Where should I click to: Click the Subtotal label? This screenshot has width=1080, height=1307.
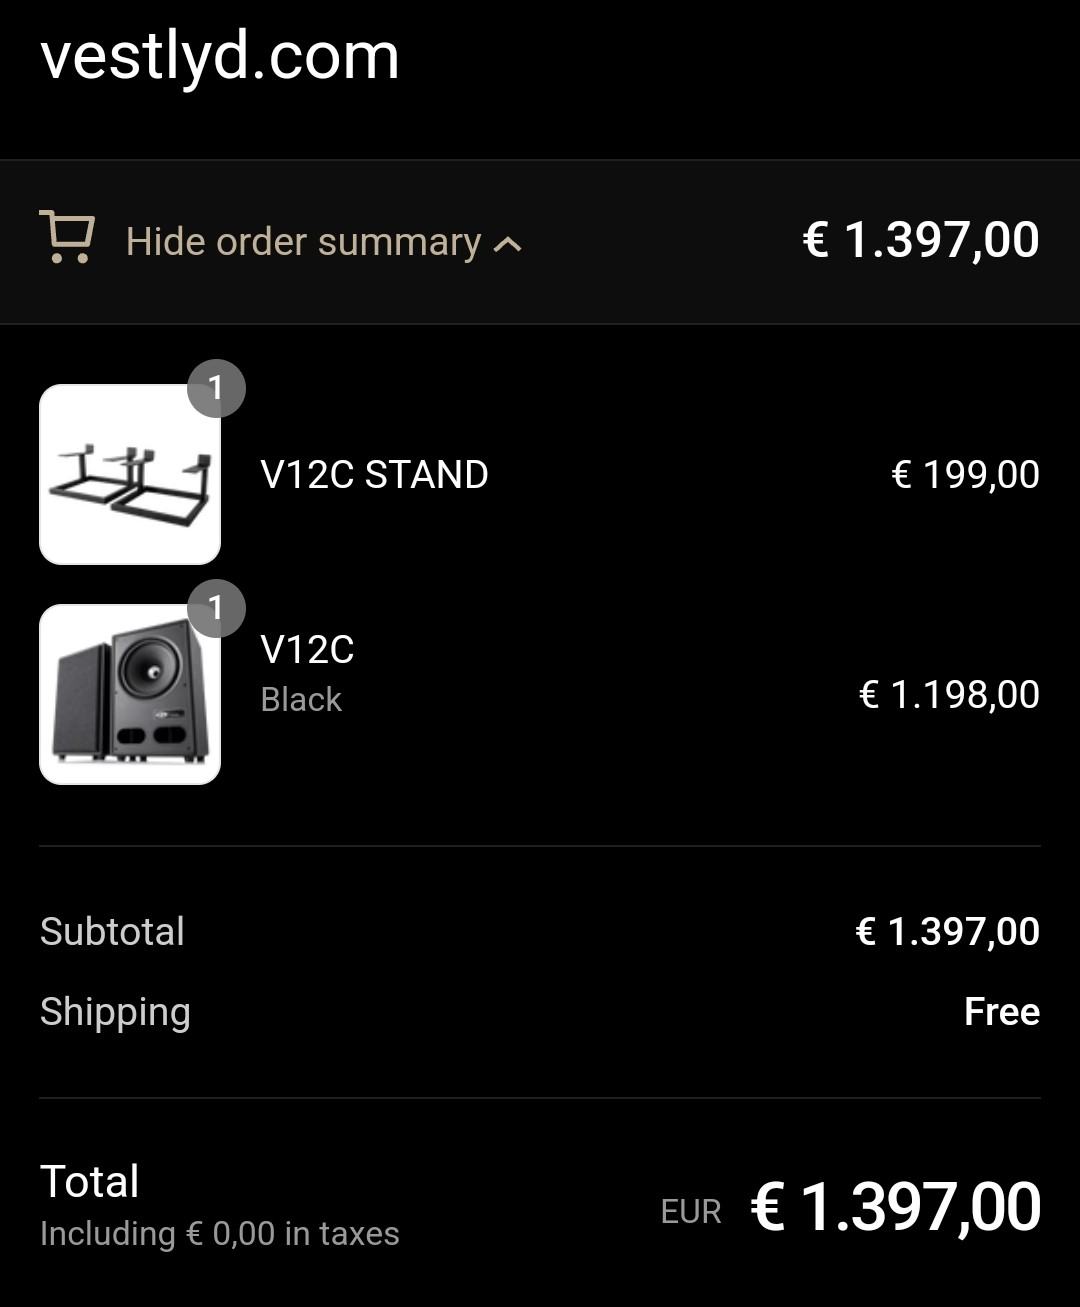112,932
